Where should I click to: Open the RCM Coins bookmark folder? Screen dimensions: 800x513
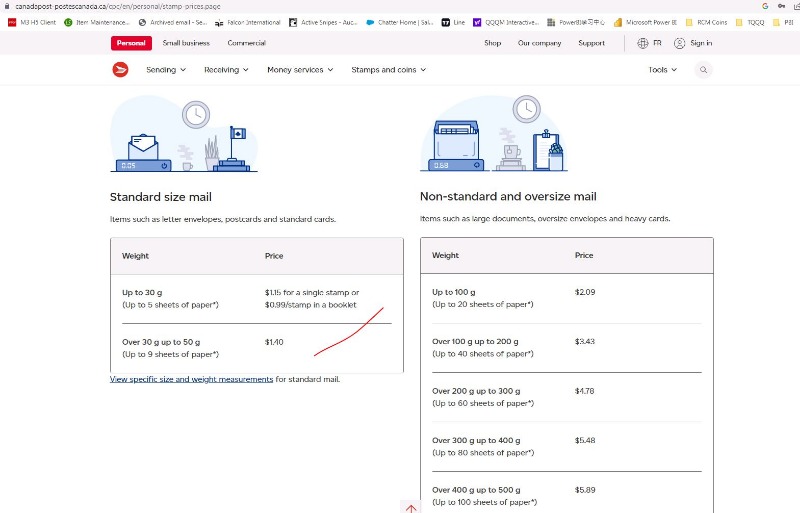tap(707, 22)
